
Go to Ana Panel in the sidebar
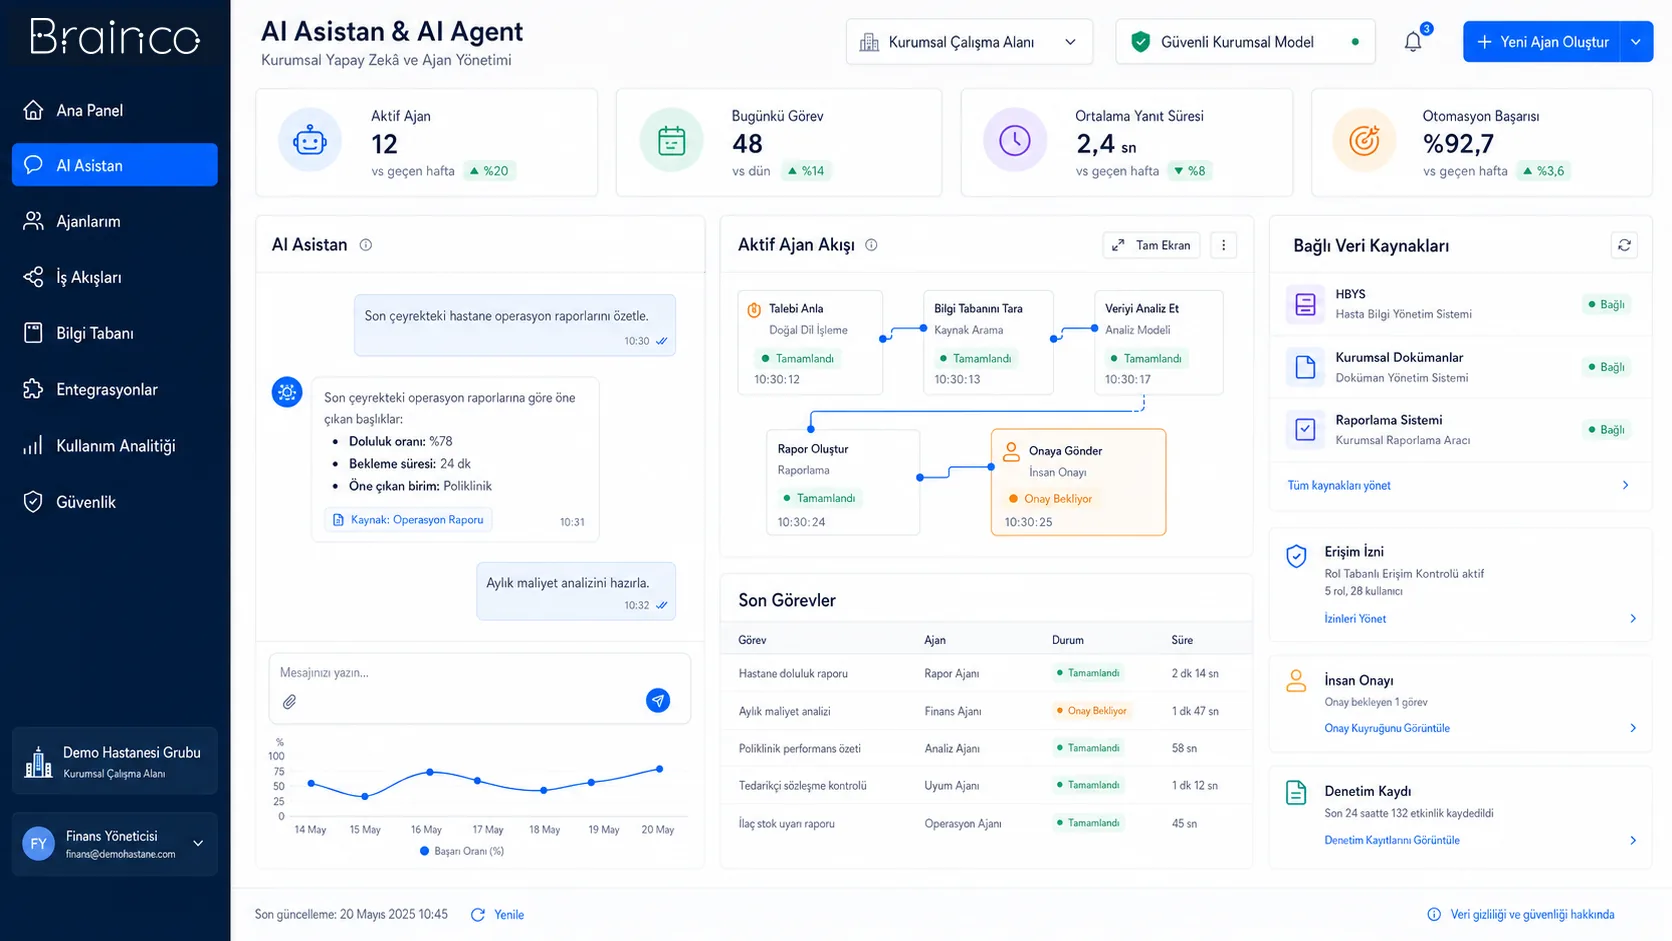114,110
